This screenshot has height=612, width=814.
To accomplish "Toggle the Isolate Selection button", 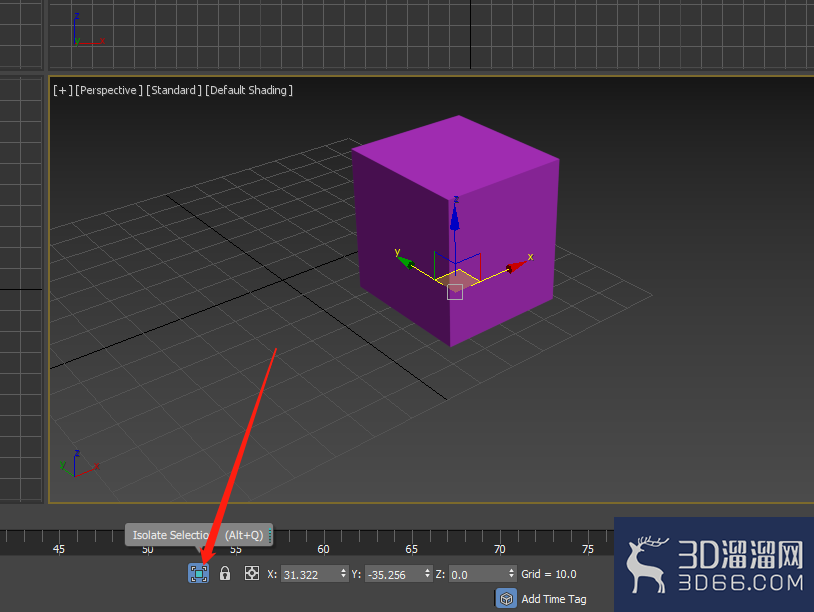I will (198, 573).
